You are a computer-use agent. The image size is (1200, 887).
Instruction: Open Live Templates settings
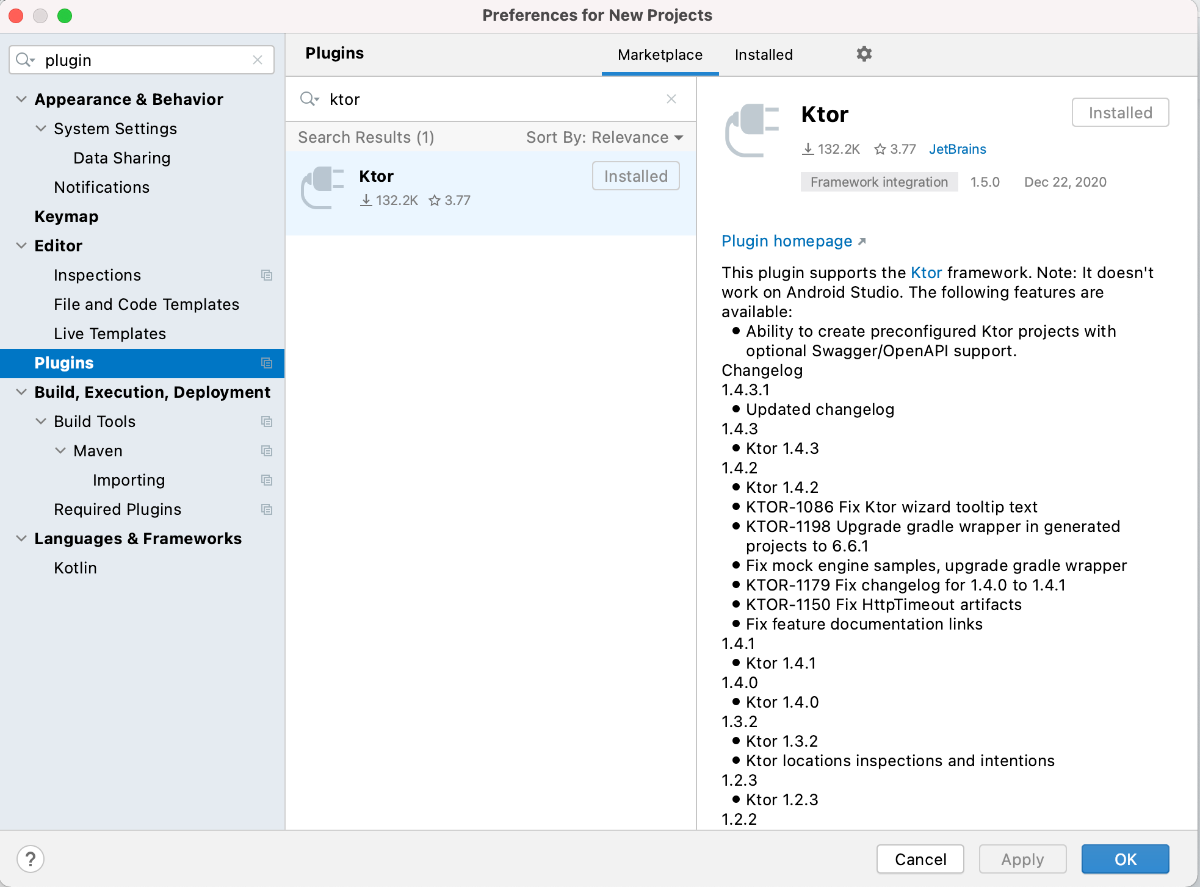pyautogui.click(x=110, y=333)
